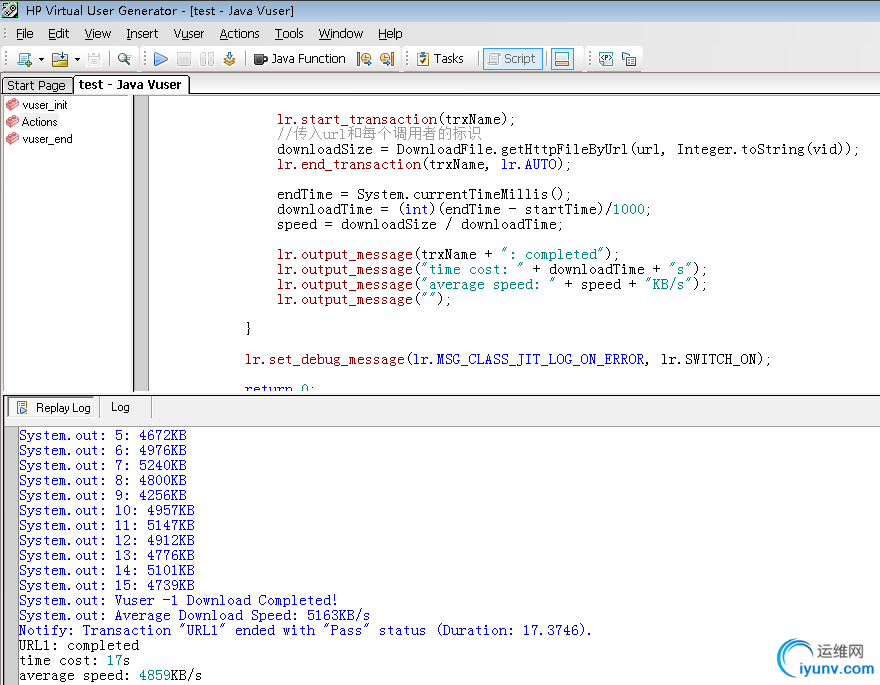
Task: Click the End Transaction clock icon
Action: 387,59
